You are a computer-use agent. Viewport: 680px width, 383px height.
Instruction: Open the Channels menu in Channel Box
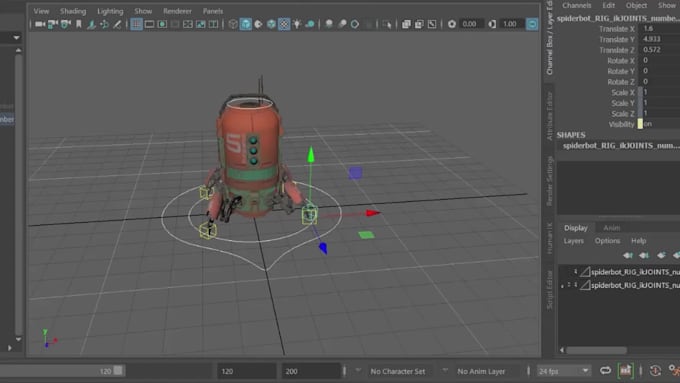pos(576,5)
